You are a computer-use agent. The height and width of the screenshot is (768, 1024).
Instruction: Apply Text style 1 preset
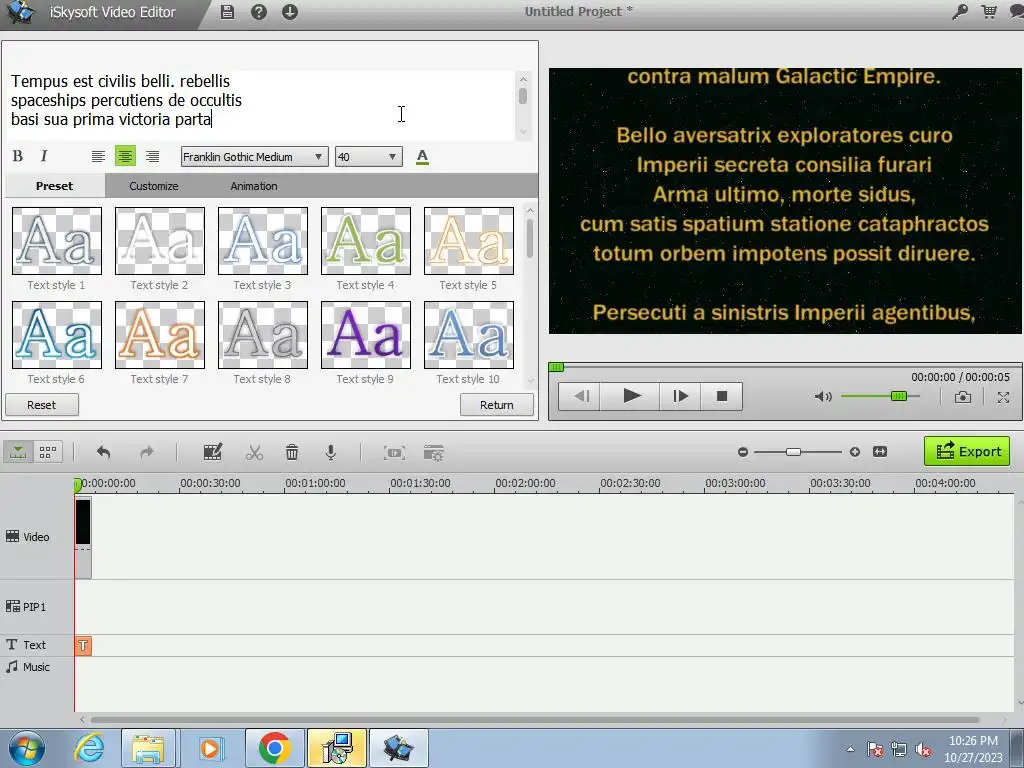(x=57, y=241)
